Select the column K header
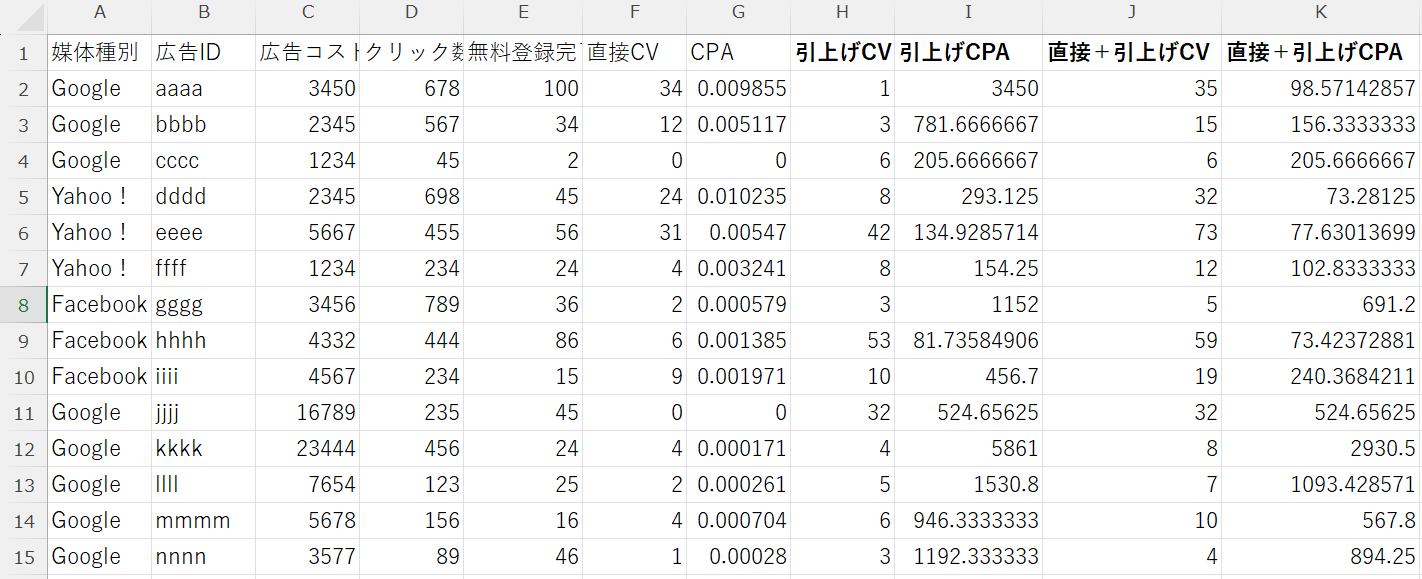Image resolution: width=1422 pixels, height=579 pixels. [x=1320, y=13]
